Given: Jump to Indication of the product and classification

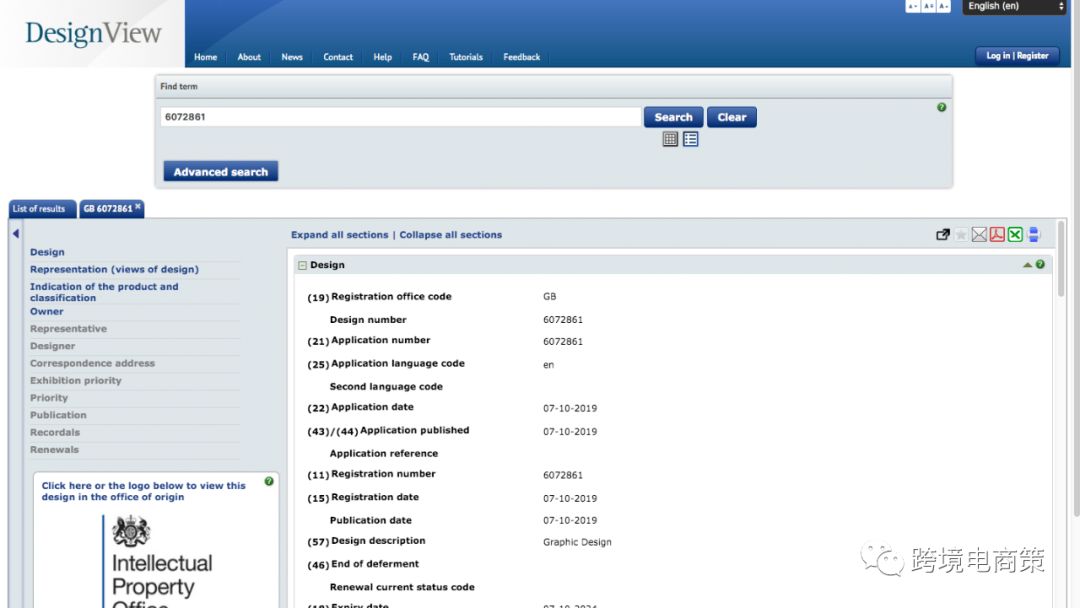Looking at the screenshot, I should [x=104, y=292].
